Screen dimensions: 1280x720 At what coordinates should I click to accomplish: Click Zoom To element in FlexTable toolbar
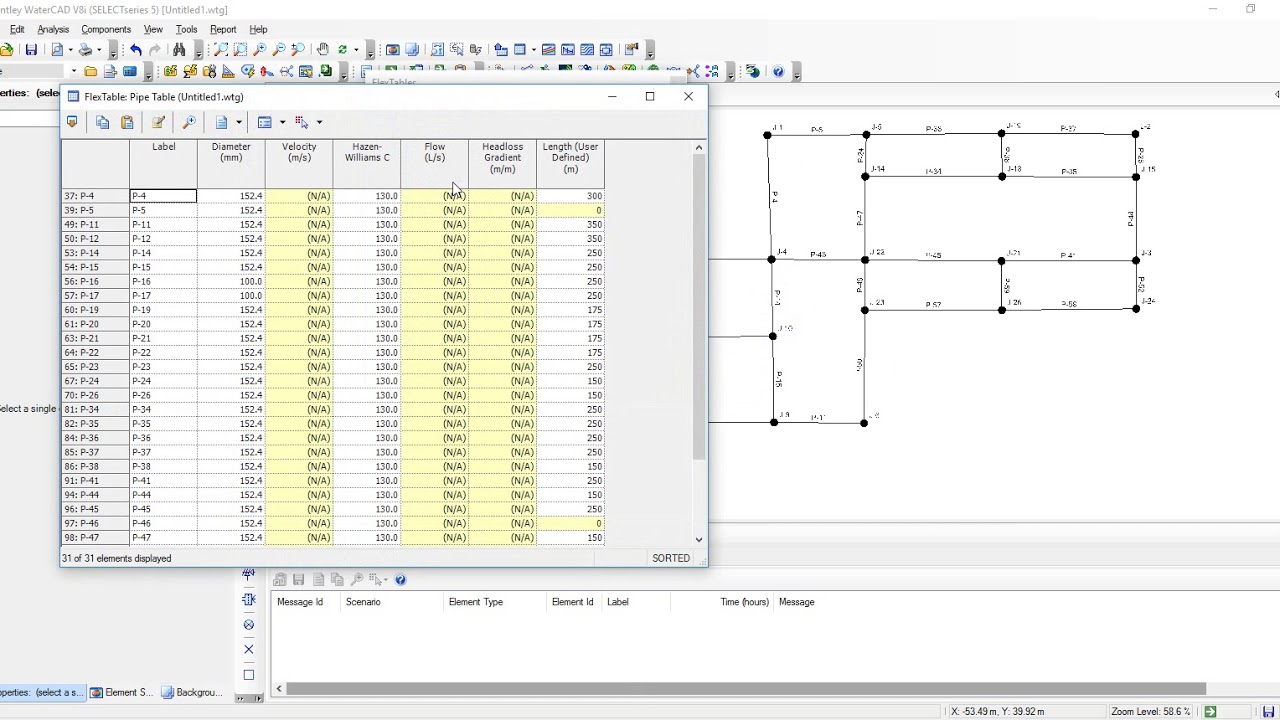[189, 122]
